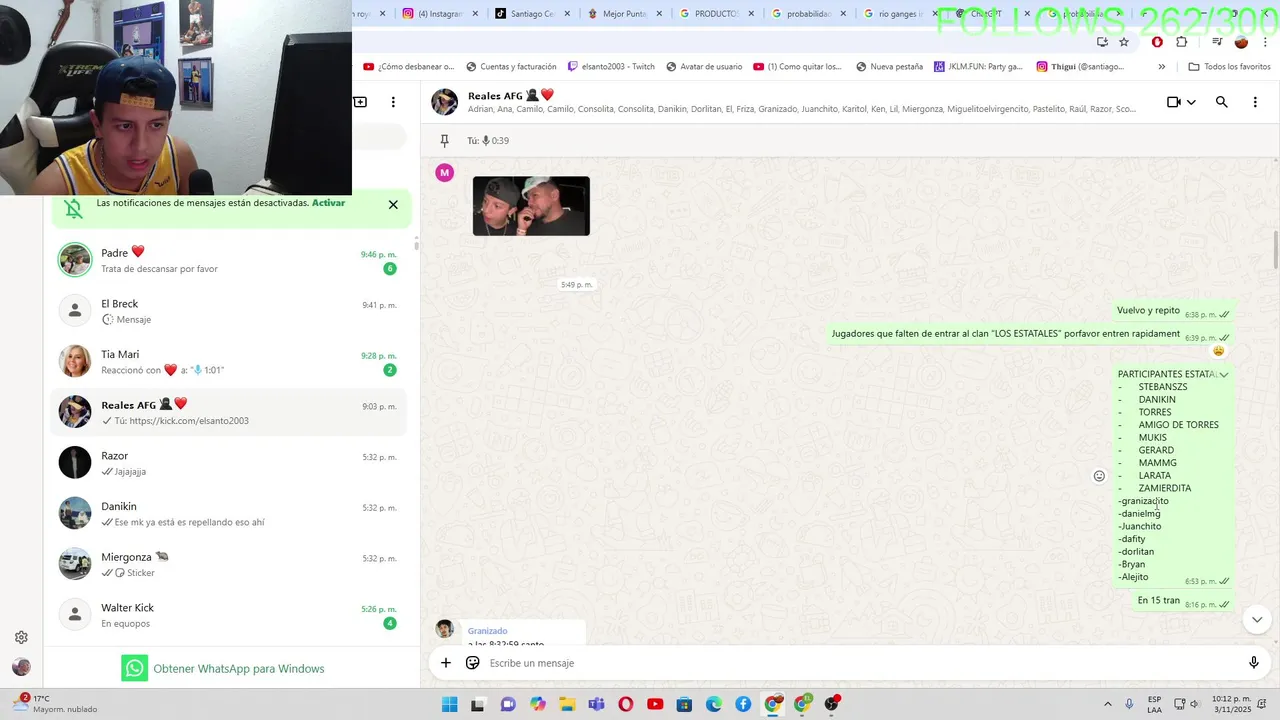This screenshot has width=1280, height=720.
Task: Open Chrome extensions puzzle icon
Action: tap(1182, 42)
